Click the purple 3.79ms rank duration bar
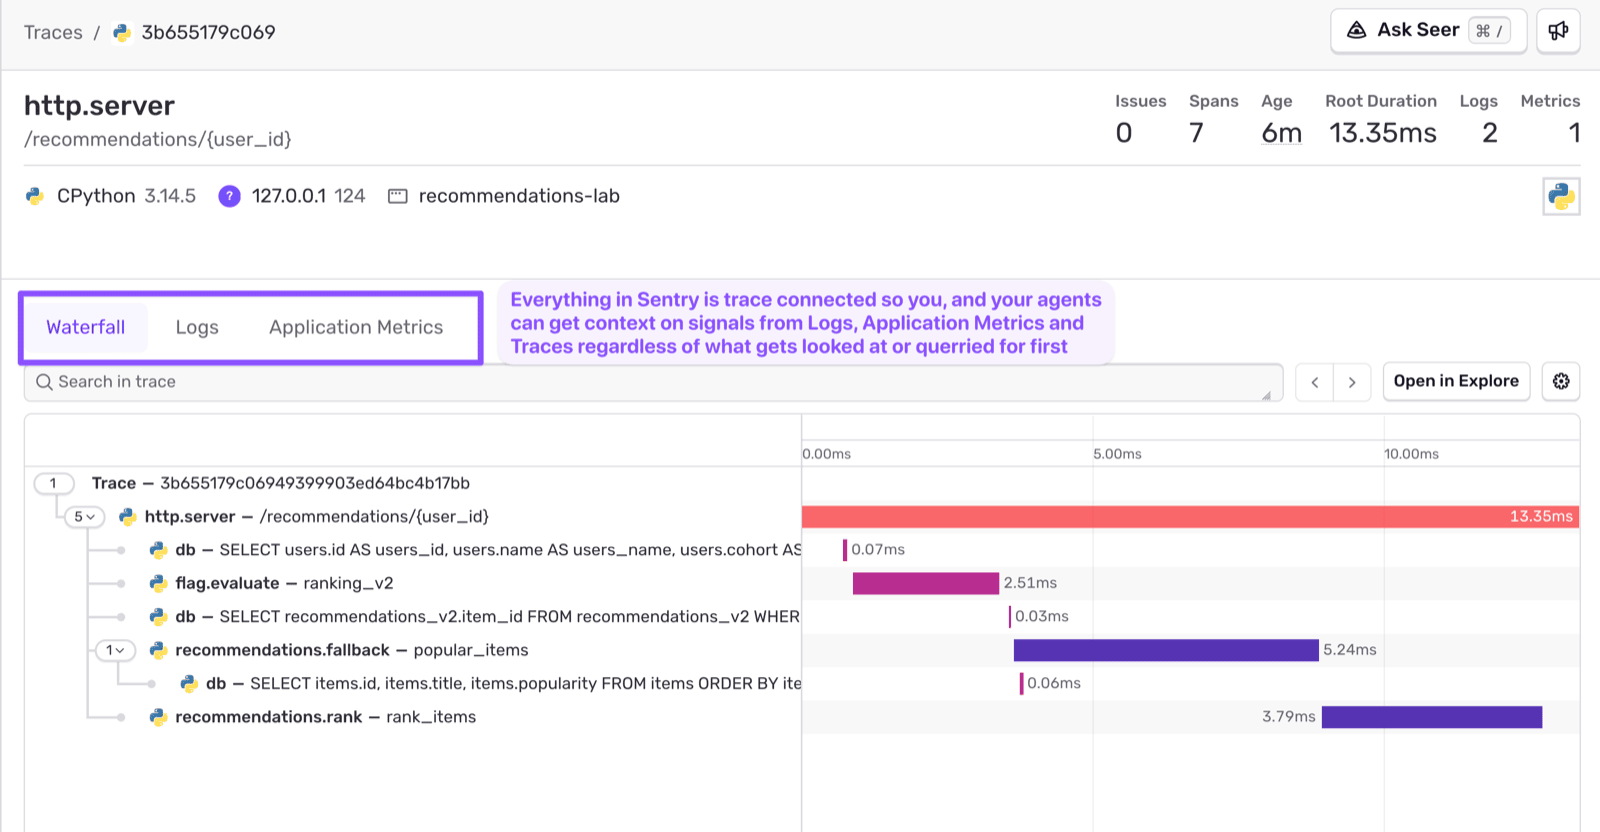Image resolution: width=1600 pixels, height=832 pixels. pyautogui.click(x=1432, y=717)
